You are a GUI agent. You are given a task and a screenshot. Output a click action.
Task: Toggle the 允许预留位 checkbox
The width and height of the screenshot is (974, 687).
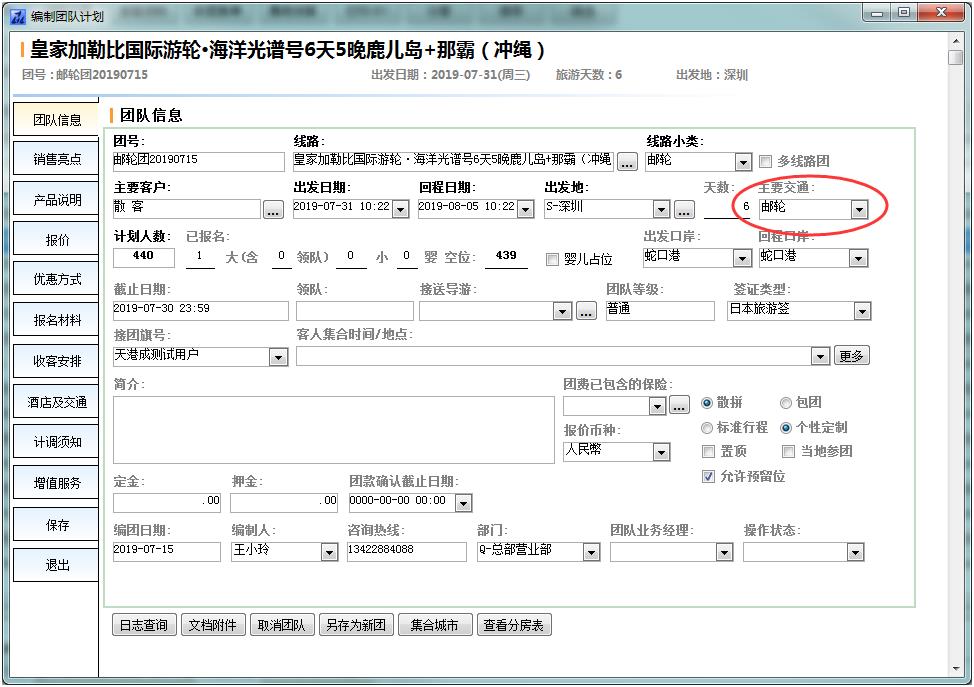click(709, 477)
